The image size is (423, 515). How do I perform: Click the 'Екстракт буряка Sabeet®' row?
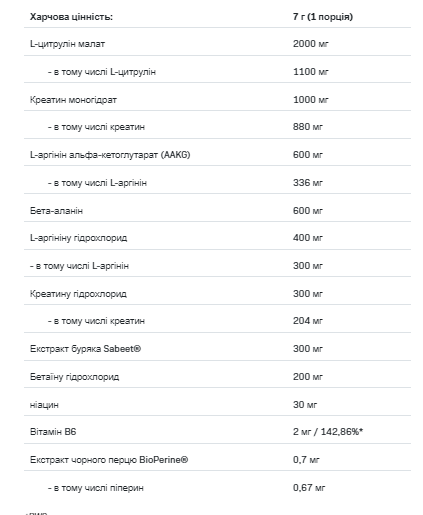pos(217,349)
